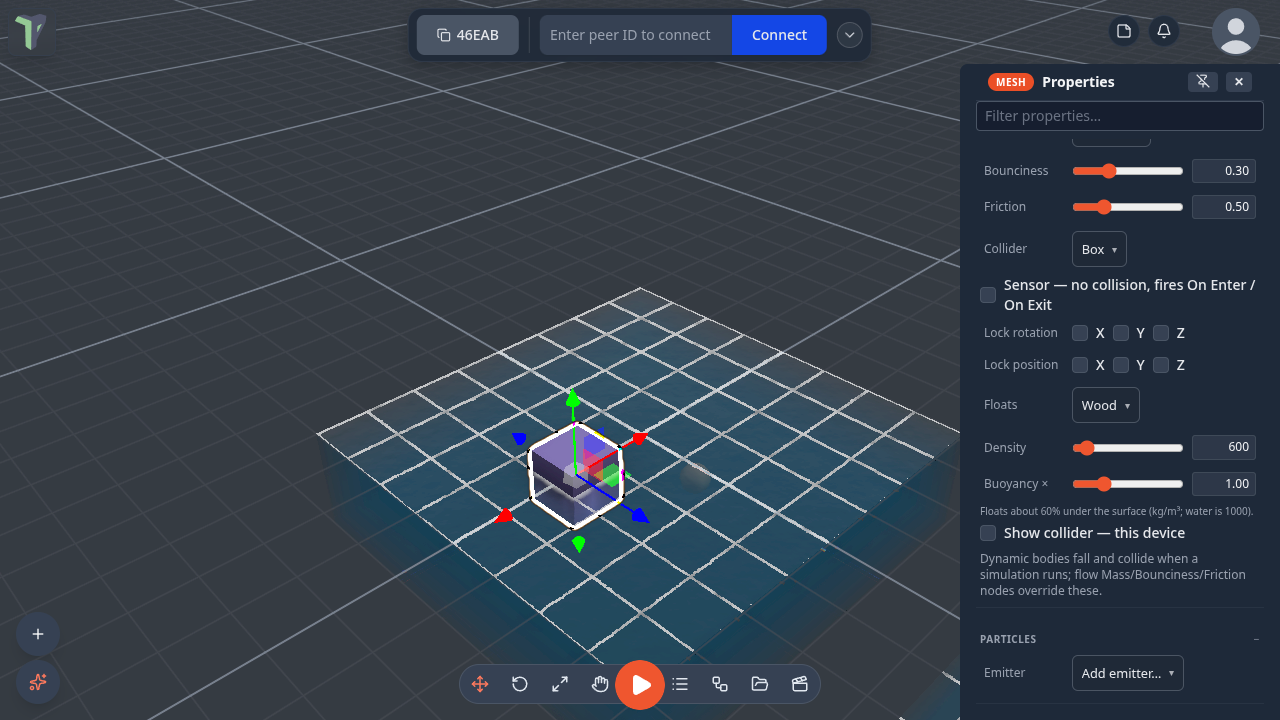Open notifications bell
Screen dimensions: 1280x720
click(1164, 31)
